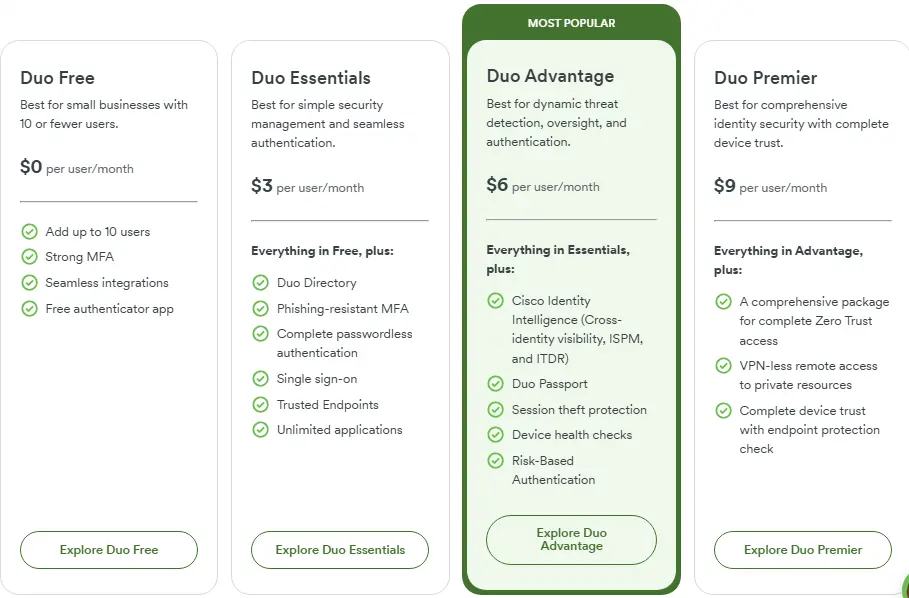Click the MOST POPULAR banner
This screenshot has width=909, height=598.
(x=571, y=22)
